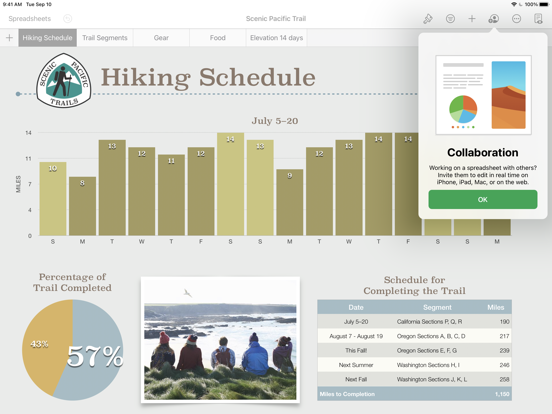Open the document view options icon

(538, 19)
